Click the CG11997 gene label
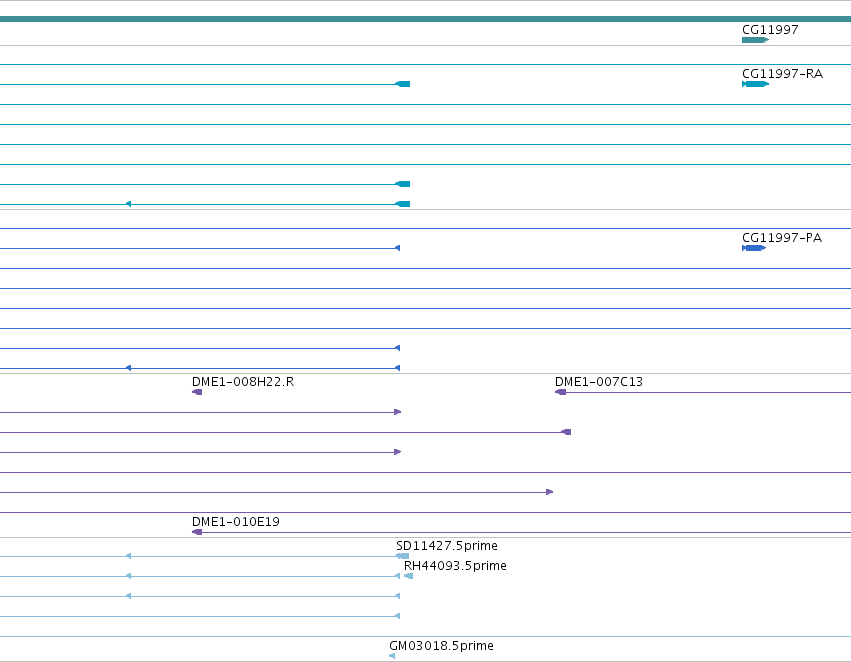Viewport: 851px width, 662px height. pos(770,30)
